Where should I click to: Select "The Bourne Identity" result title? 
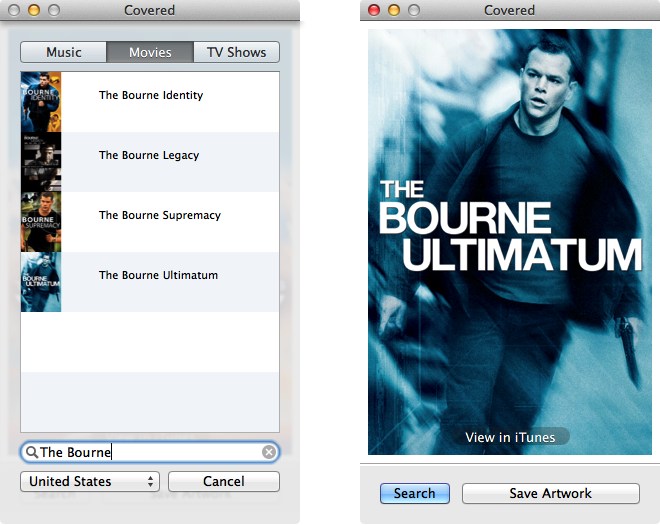[151, 95]
